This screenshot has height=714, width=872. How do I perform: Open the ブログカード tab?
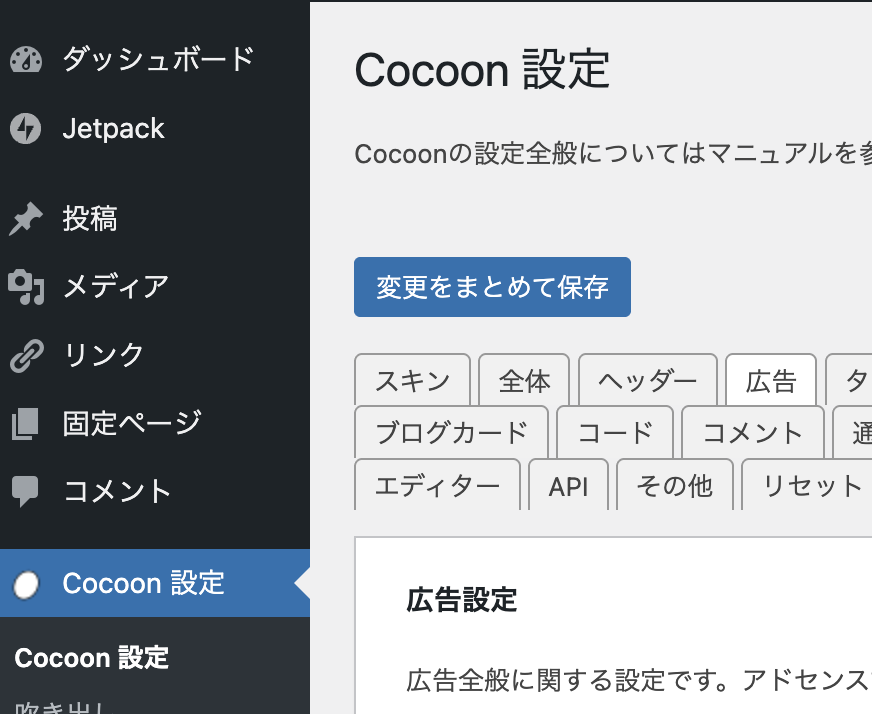[451, 432]
